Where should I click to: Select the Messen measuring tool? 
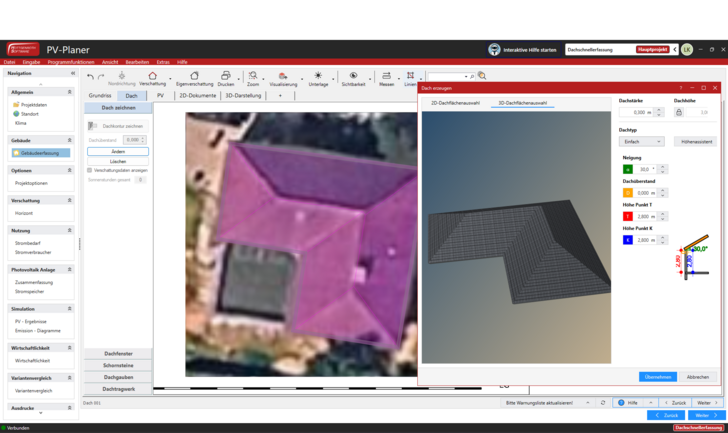(x=386, y=78)
